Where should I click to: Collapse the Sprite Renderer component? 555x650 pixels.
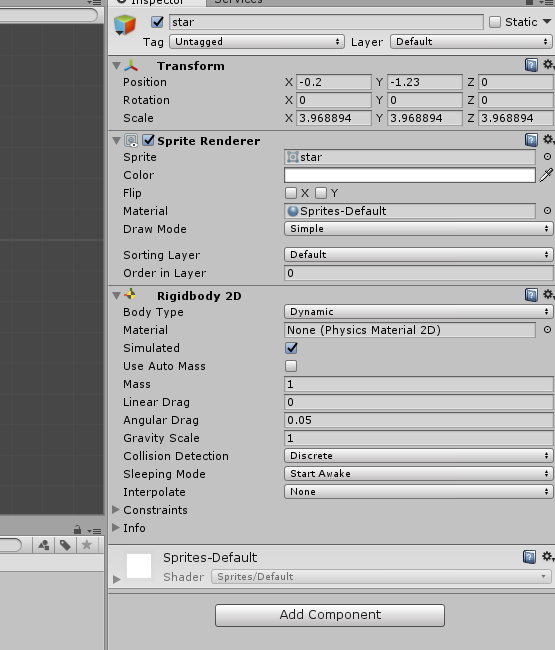(116, 141)
